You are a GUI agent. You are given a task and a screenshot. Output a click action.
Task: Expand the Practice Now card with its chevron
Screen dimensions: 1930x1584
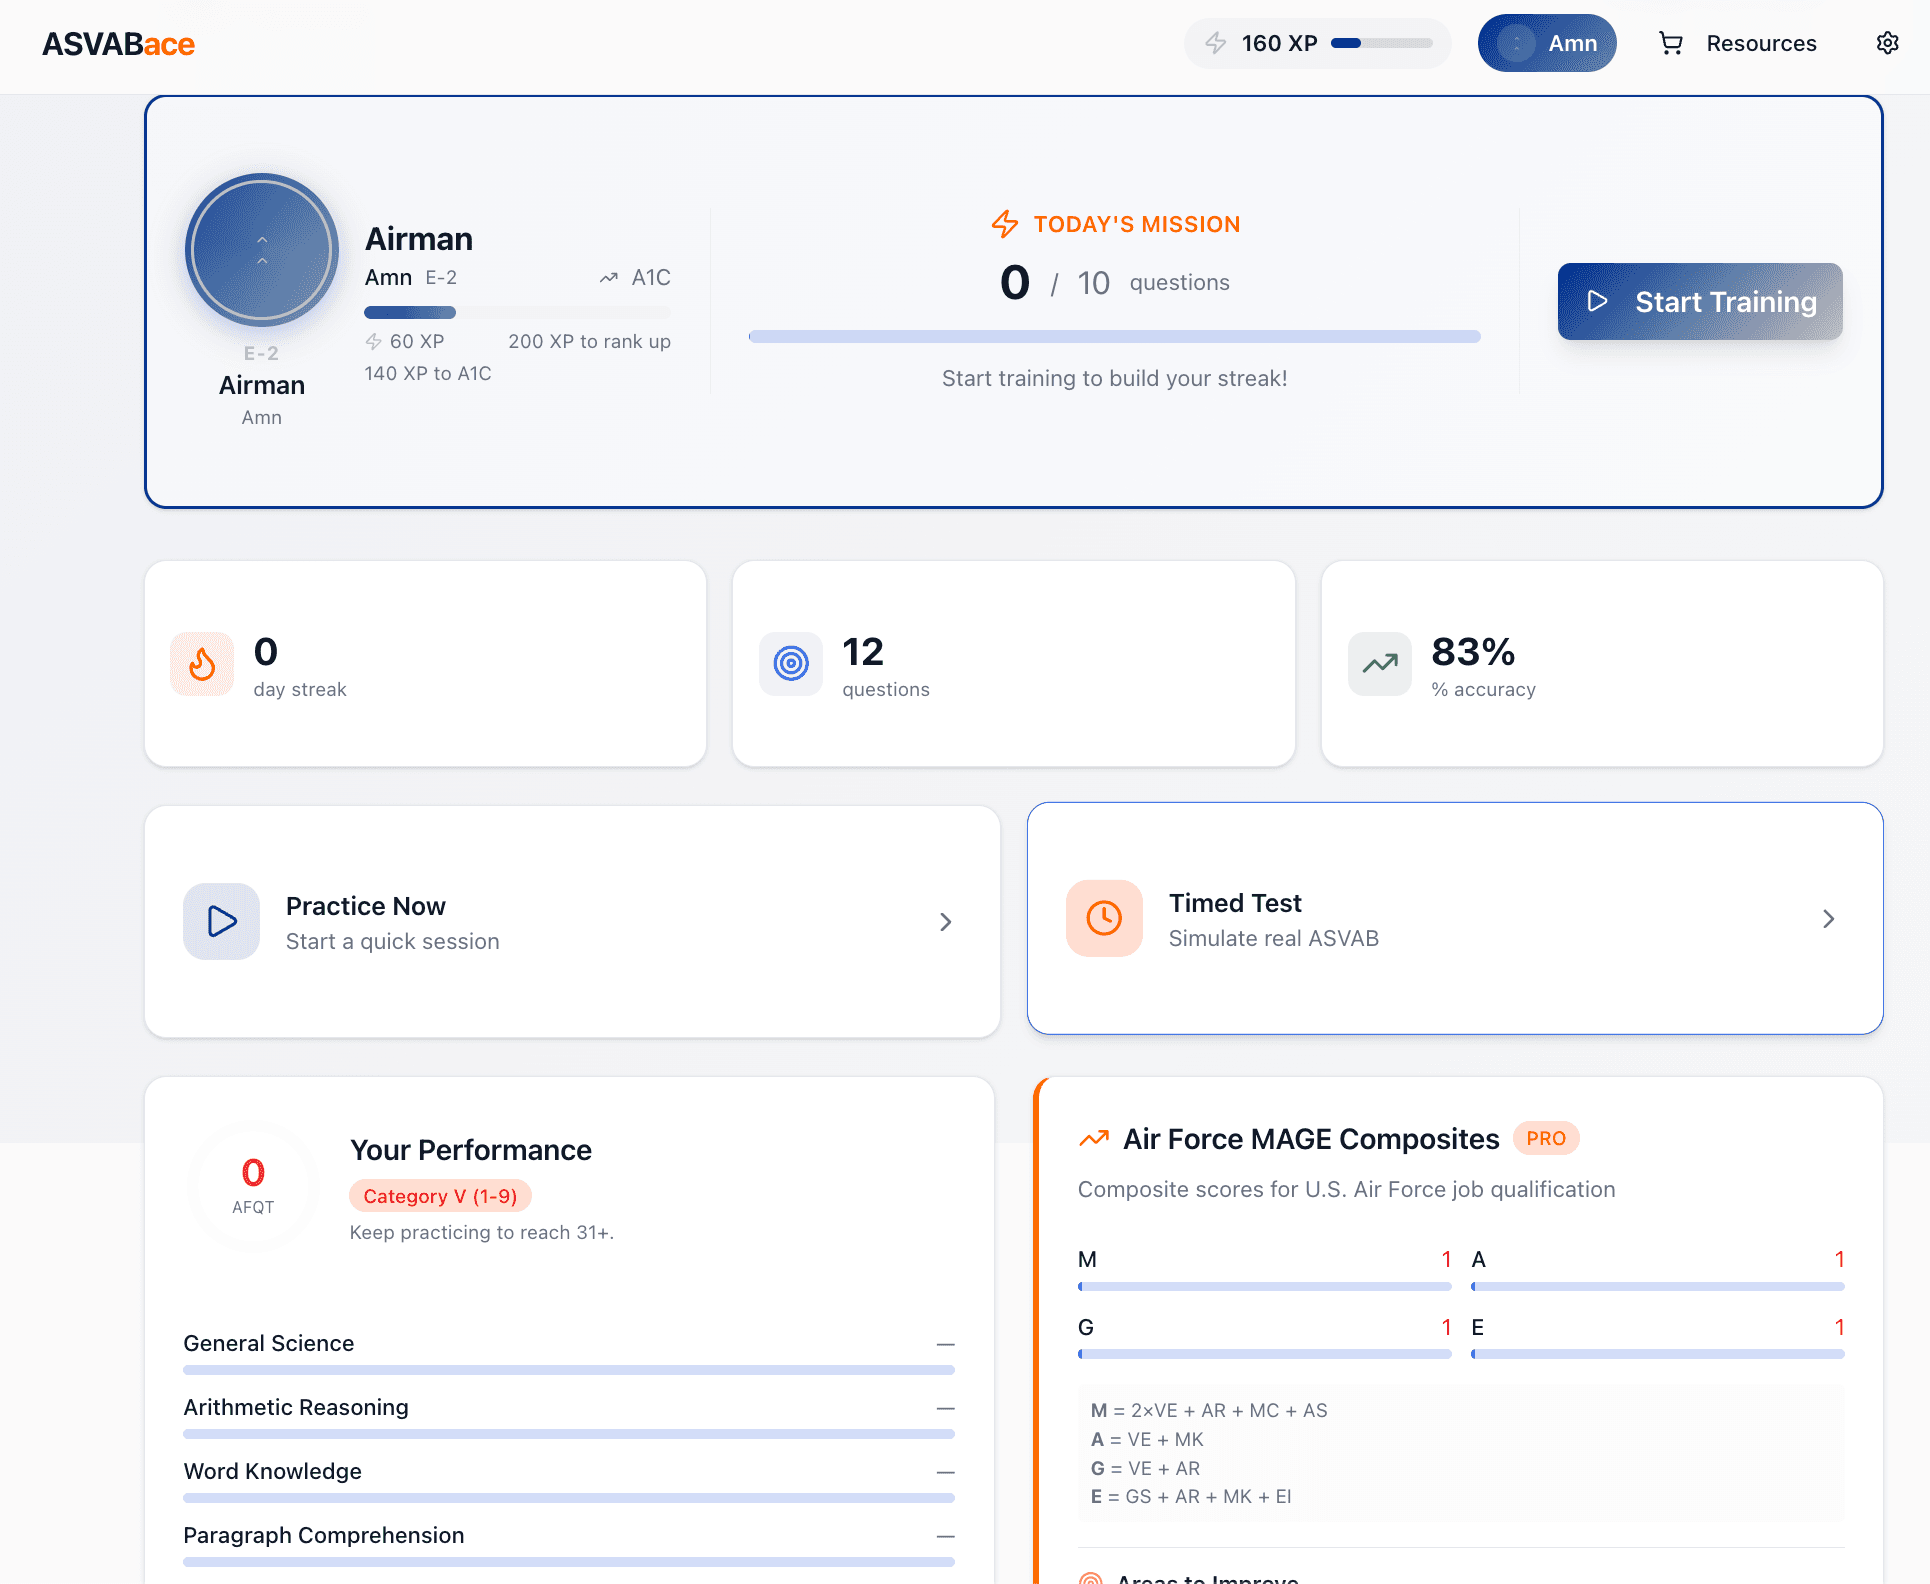[x=945, y=921]
